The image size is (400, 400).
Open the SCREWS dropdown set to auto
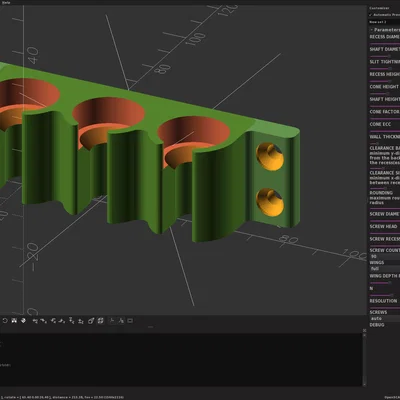[x=385, y=319]
